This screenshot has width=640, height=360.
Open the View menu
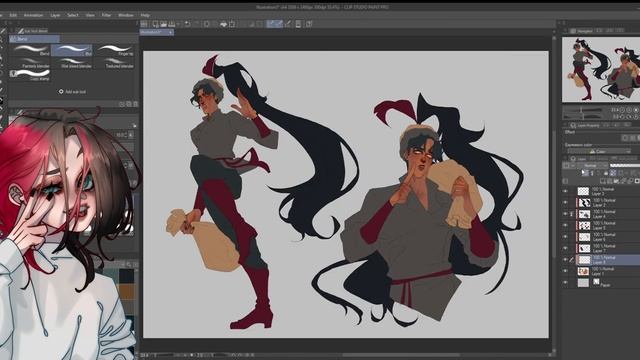[90, 15]
